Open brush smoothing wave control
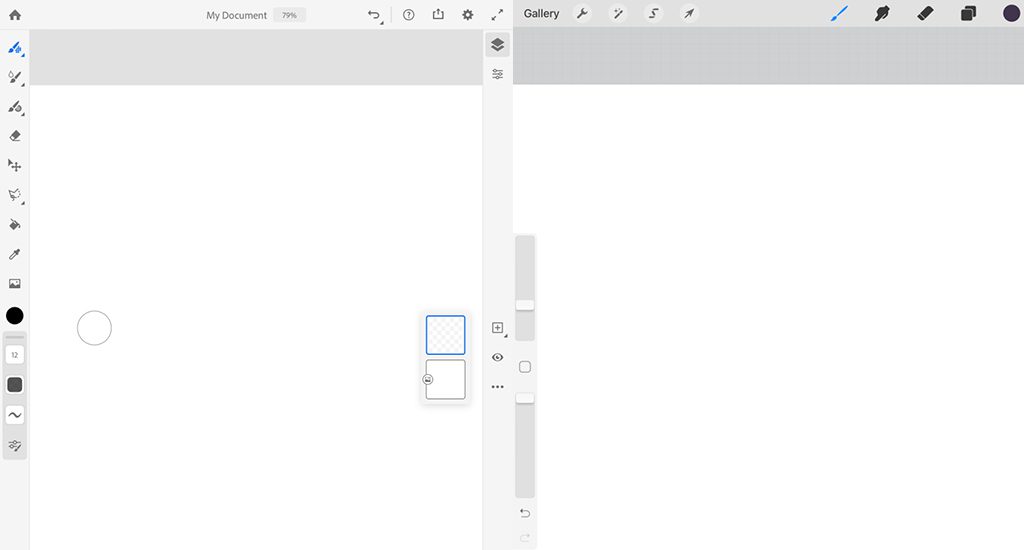The height and width of the screenshot is (550, 1024). 15,415
